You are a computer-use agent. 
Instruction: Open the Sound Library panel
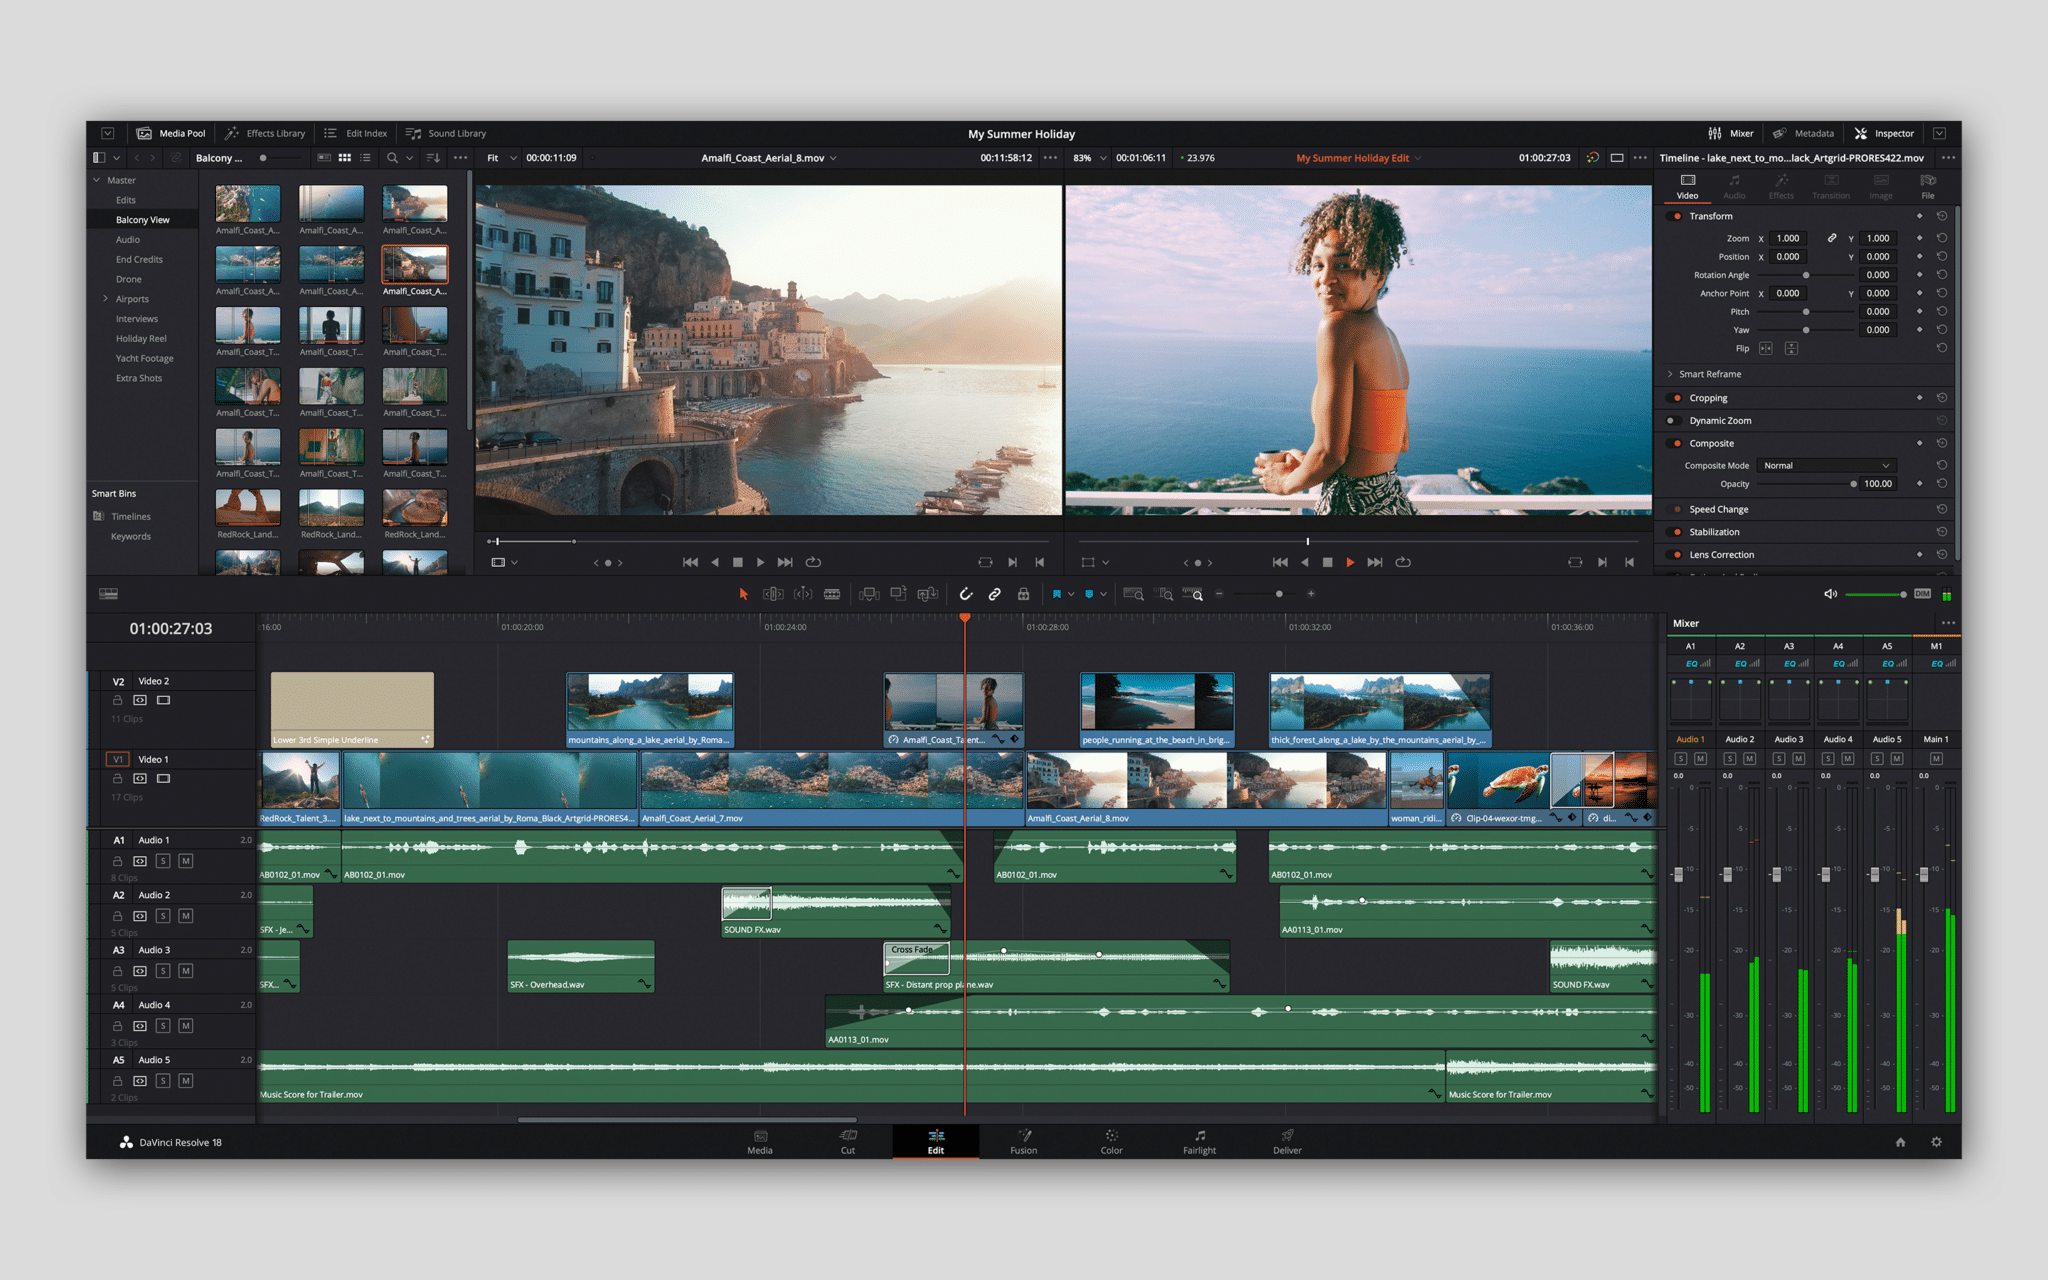(x=446, y=133)
